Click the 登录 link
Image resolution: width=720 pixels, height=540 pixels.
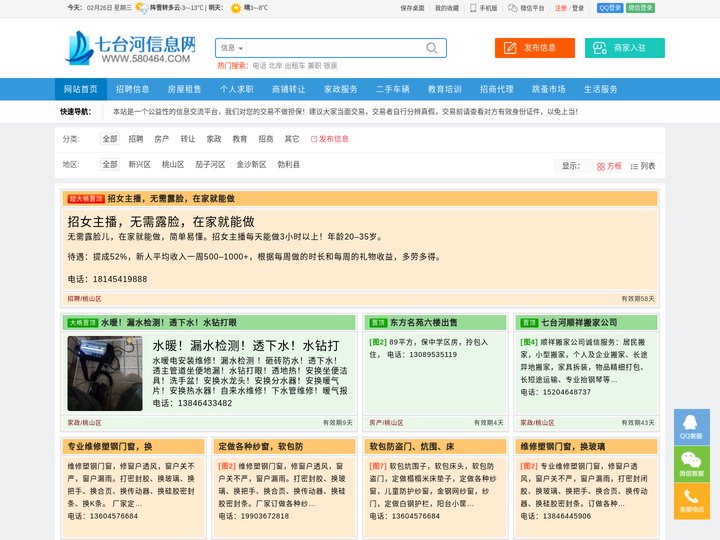pos(578,8)
